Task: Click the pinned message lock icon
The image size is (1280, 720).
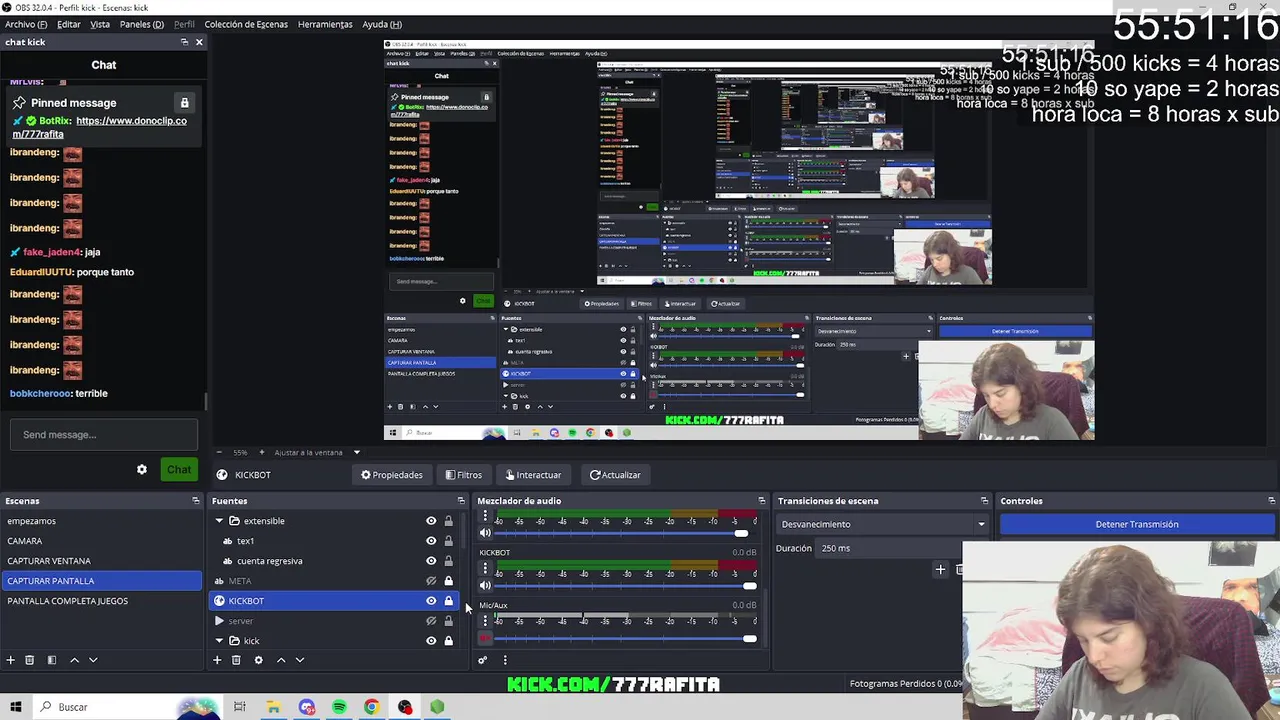Action: (x=184, y=103)
